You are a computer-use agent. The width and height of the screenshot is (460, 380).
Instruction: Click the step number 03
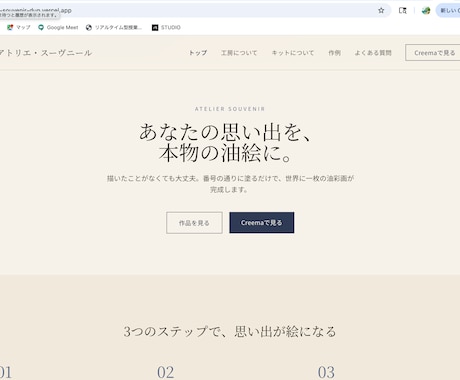[x=326, y=372]
